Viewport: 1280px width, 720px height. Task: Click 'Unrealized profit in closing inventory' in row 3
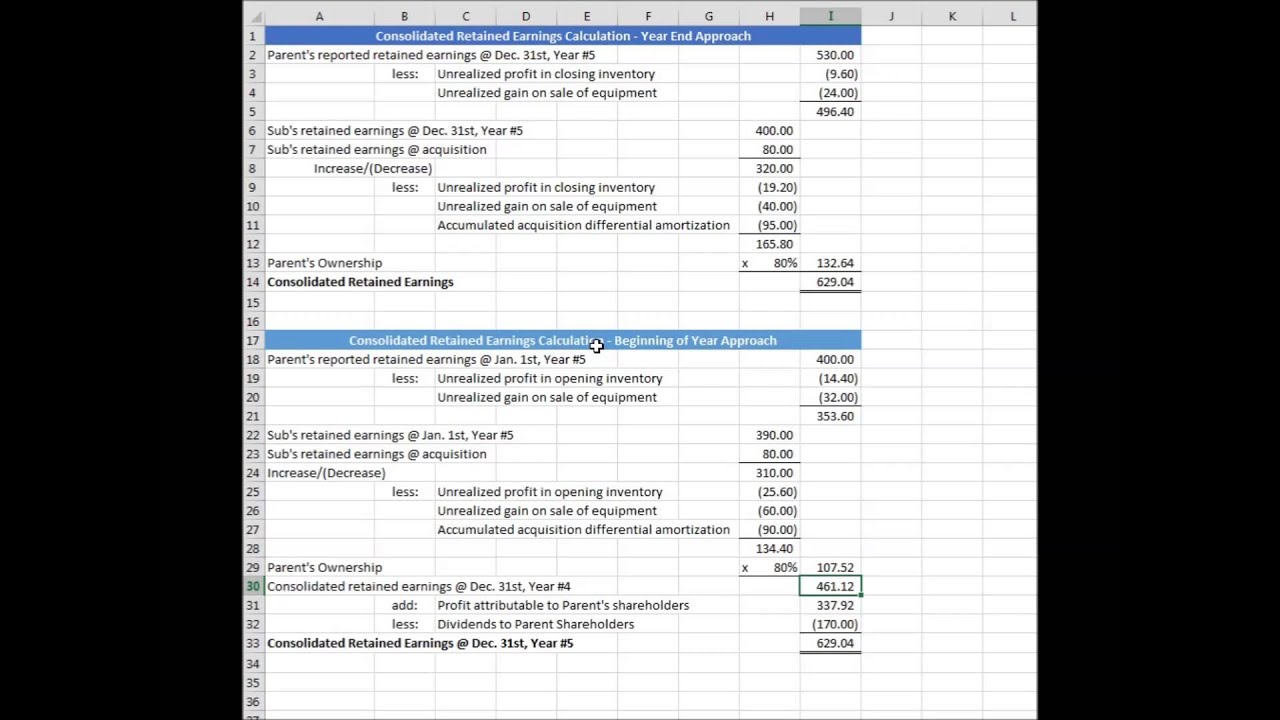click(546, 74)
